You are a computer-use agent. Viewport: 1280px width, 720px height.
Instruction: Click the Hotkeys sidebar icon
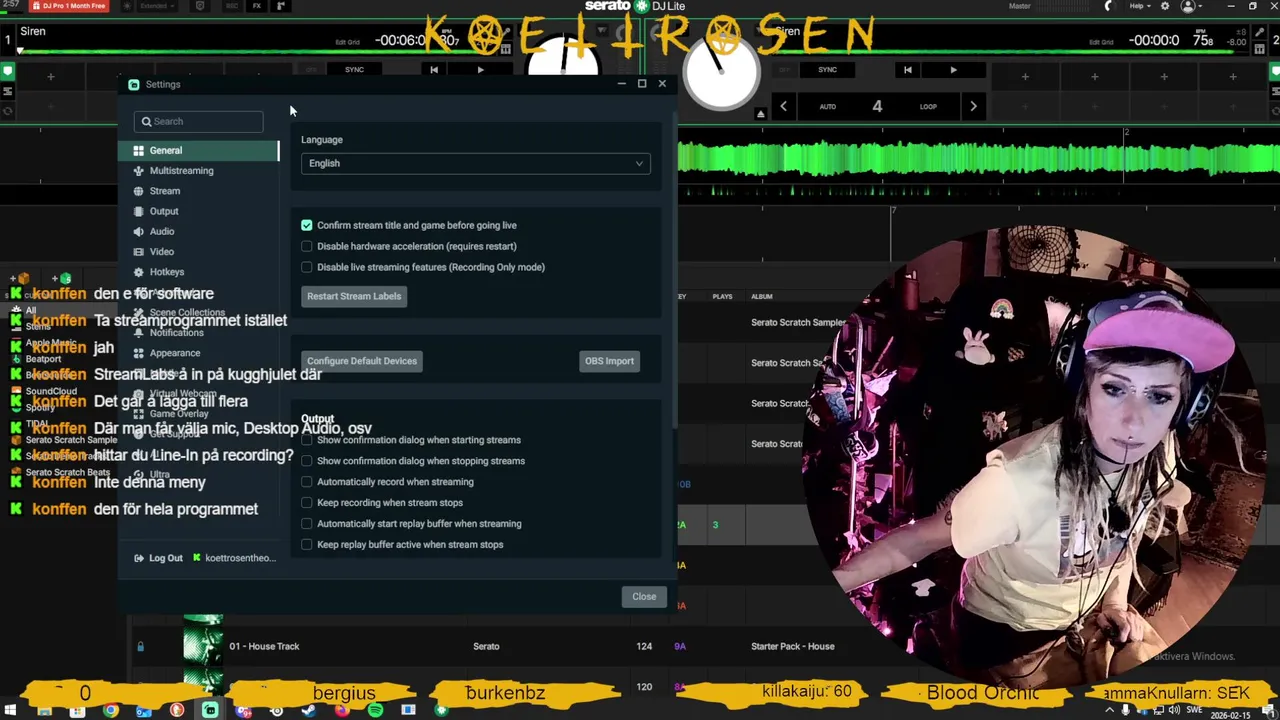point(138,272)
